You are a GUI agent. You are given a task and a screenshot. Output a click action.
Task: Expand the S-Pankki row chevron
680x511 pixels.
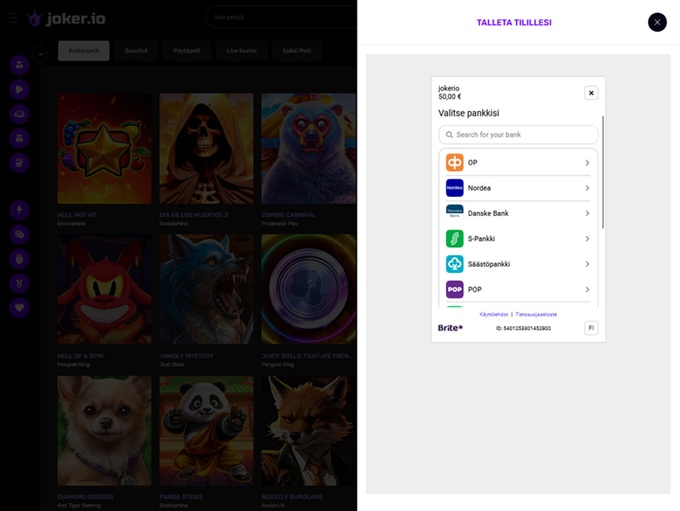tap(587, 239)
